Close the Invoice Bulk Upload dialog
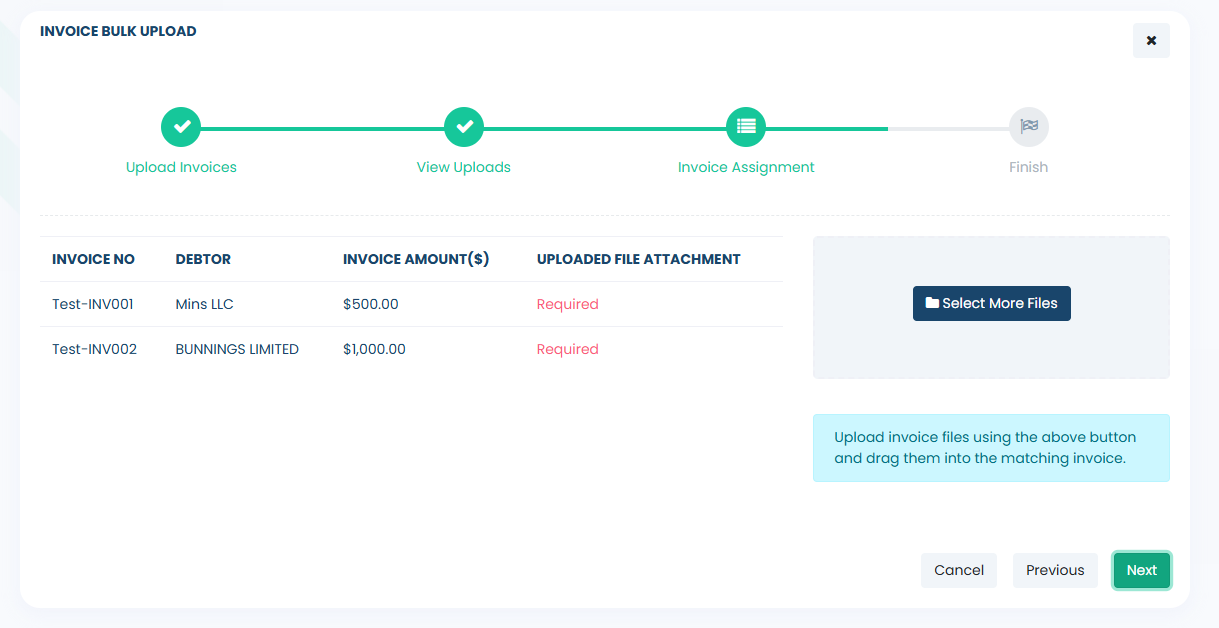Screen dimensions: 1219x628 (1151, 41)
